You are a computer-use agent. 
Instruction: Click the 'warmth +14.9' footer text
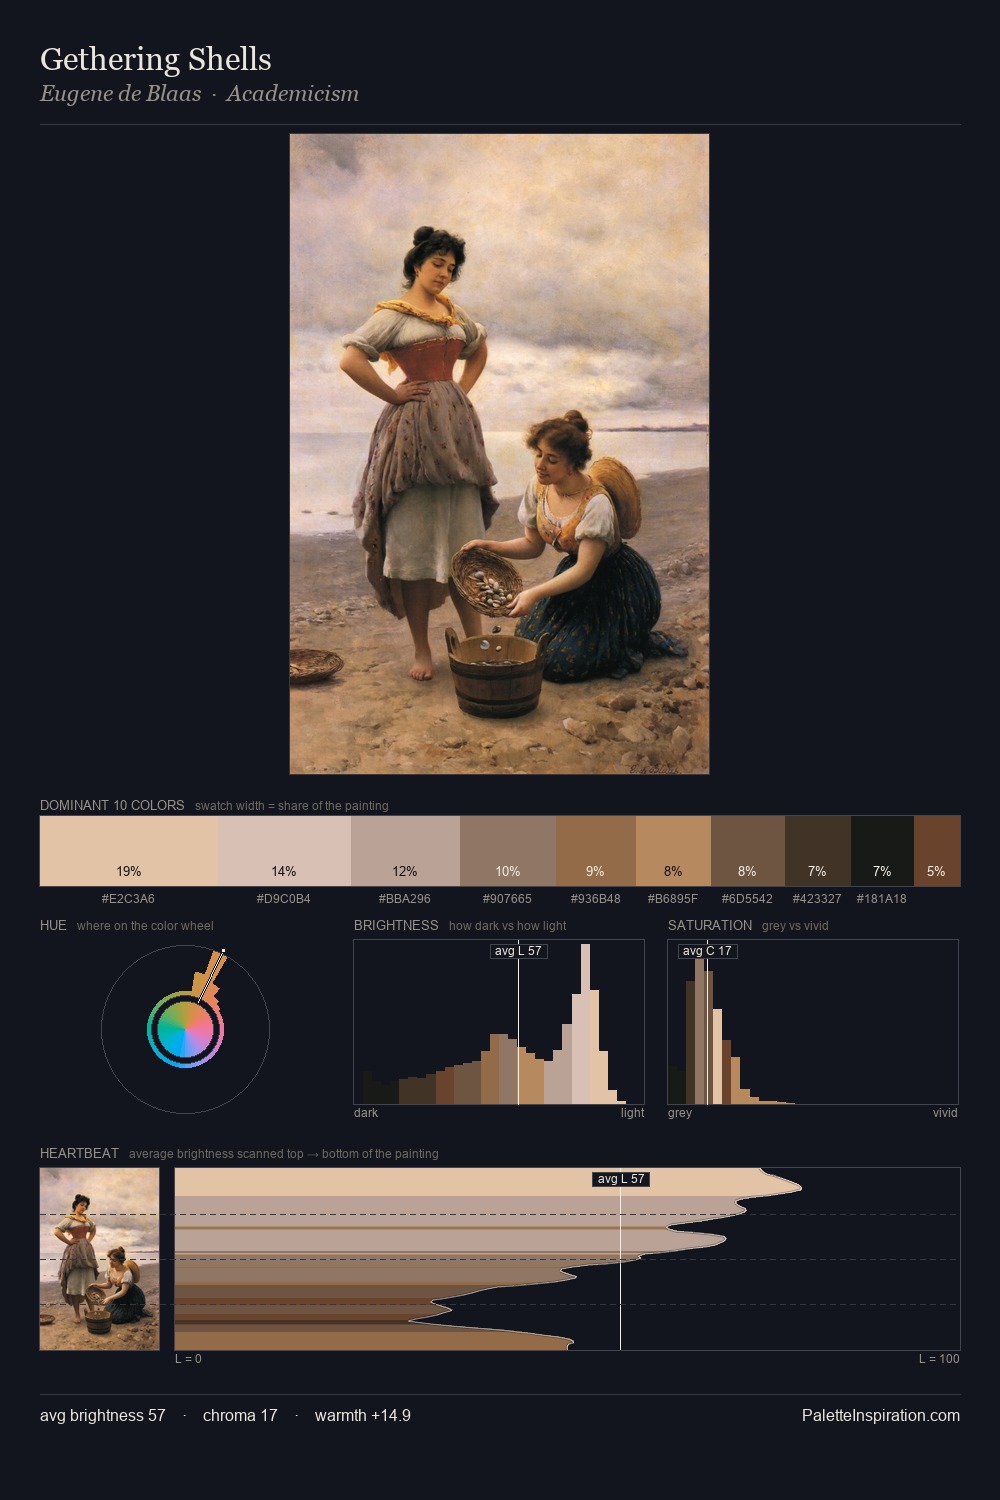coord(363,1416)
